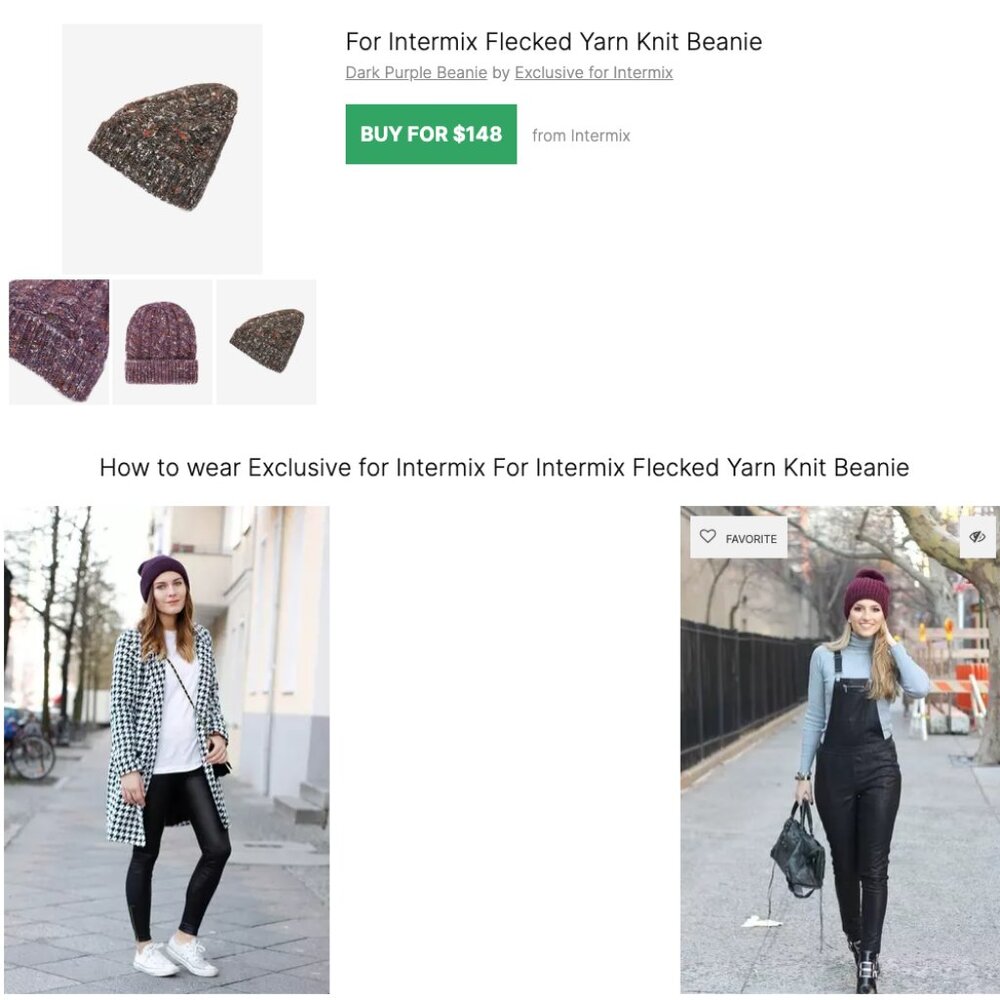This screenshot has width=1000, height=1000.
Task: Click the 'How to wear' section heading
Action: coord(504,467)
